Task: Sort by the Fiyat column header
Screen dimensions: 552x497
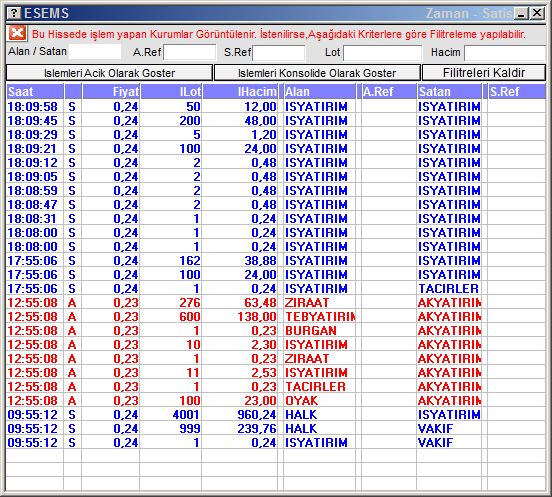Action: pos(111,92)
